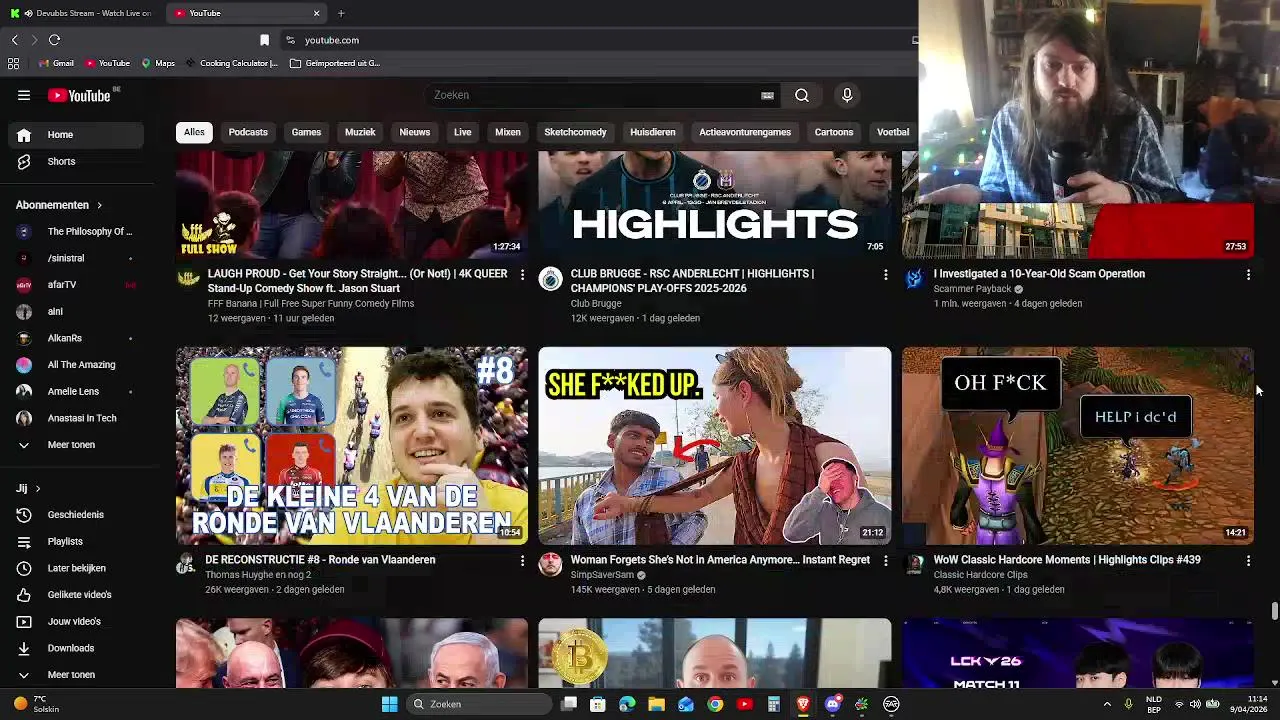Open the bookmarks bar apps grid icon
Image resolution: width=1280 pixels, height=720 pixels.
pyautogui.click(x=13, y=63)
